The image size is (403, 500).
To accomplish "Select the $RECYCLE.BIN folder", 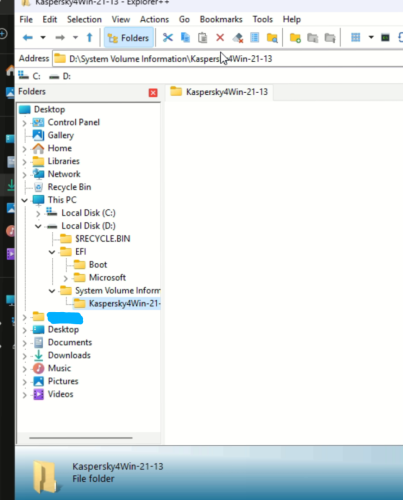I will pyautogui.click(x=102, y=239).
